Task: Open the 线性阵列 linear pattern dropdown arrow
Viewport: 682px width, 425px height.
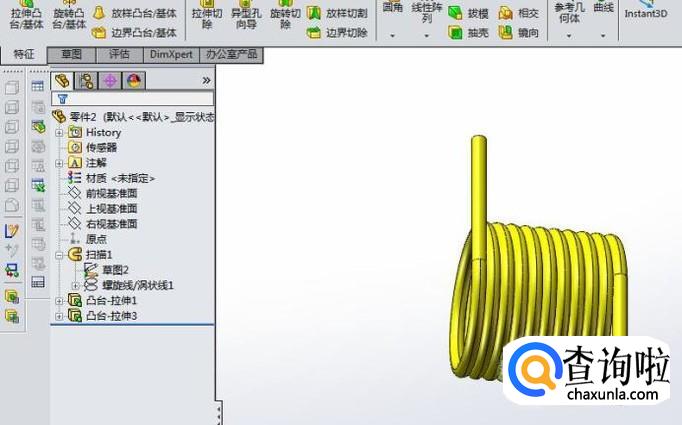Action: 427,36
